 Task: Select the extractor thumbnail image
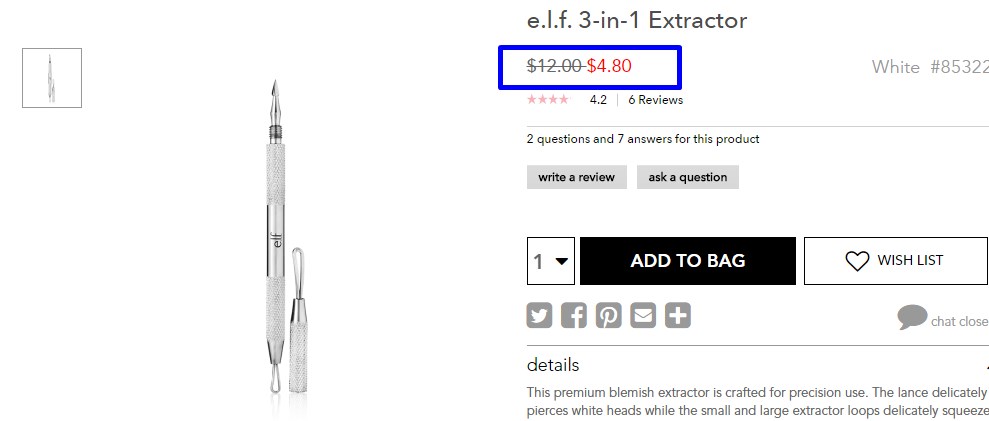pyautogui.click(x=52, y=78)
